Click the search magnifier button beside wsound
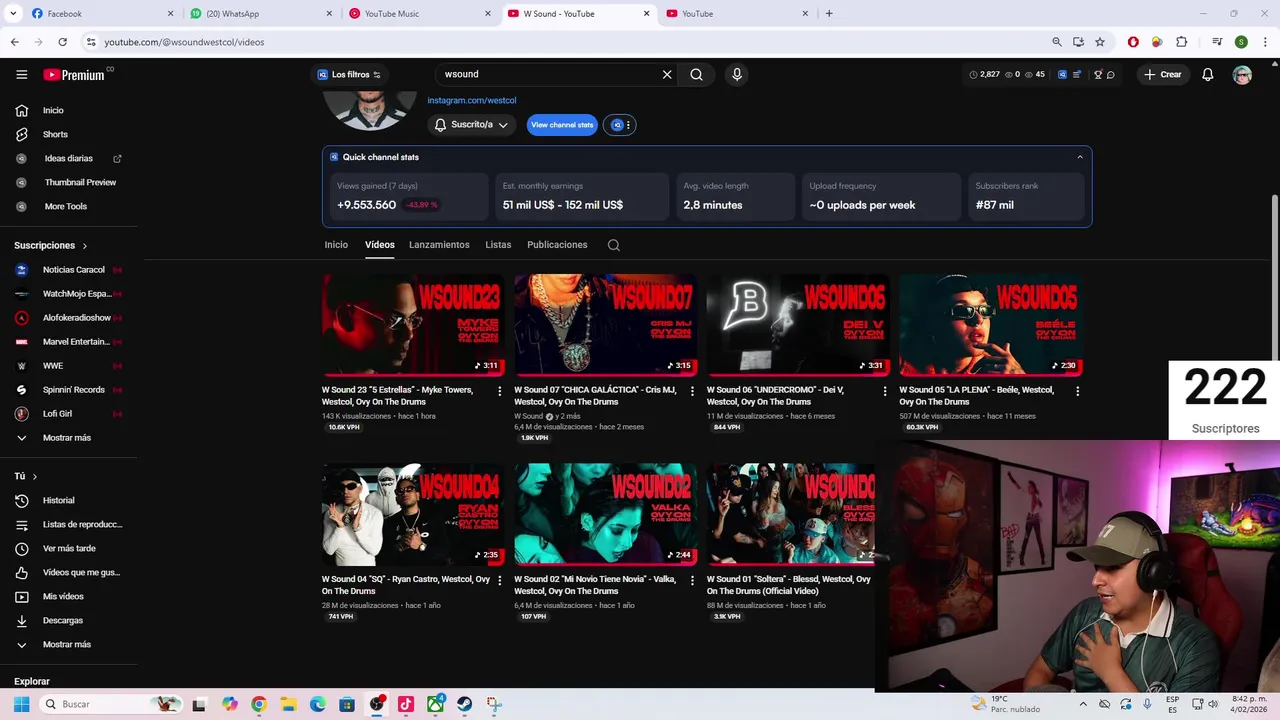1280x720 pixels. (x=696, y=74)
